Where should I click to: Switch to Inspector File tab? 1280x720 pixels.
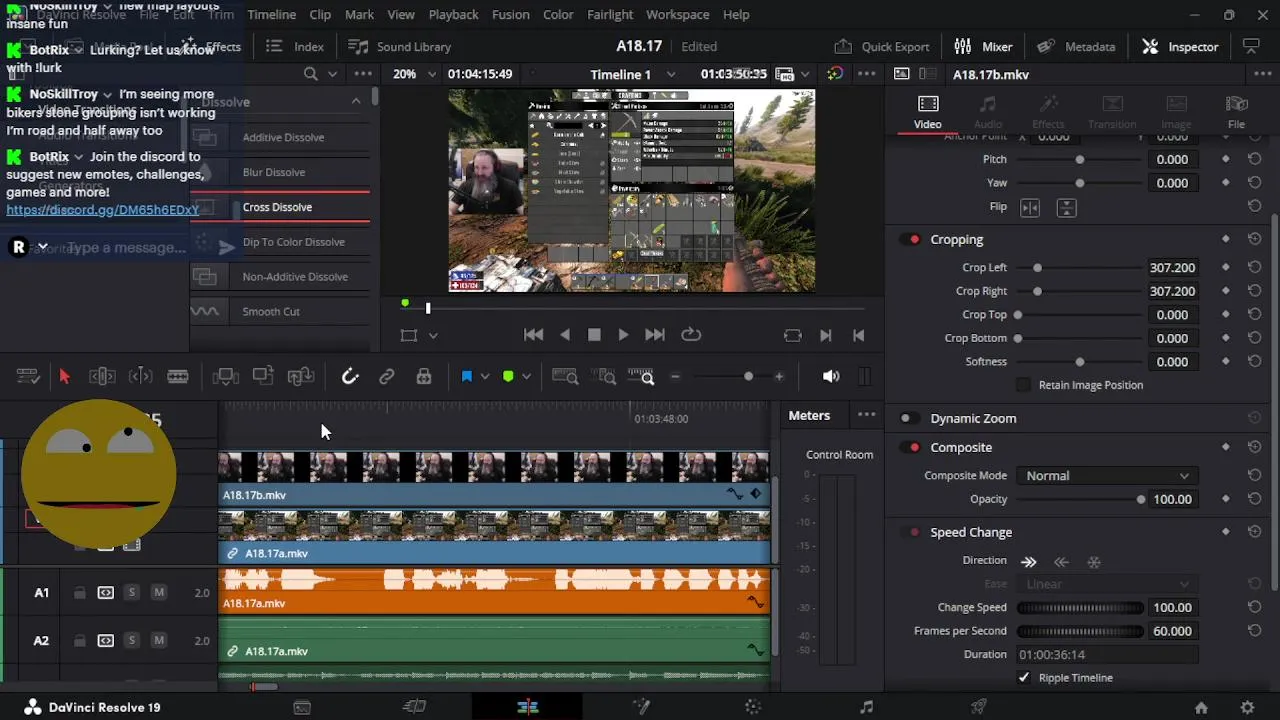tap(1236, 112)
